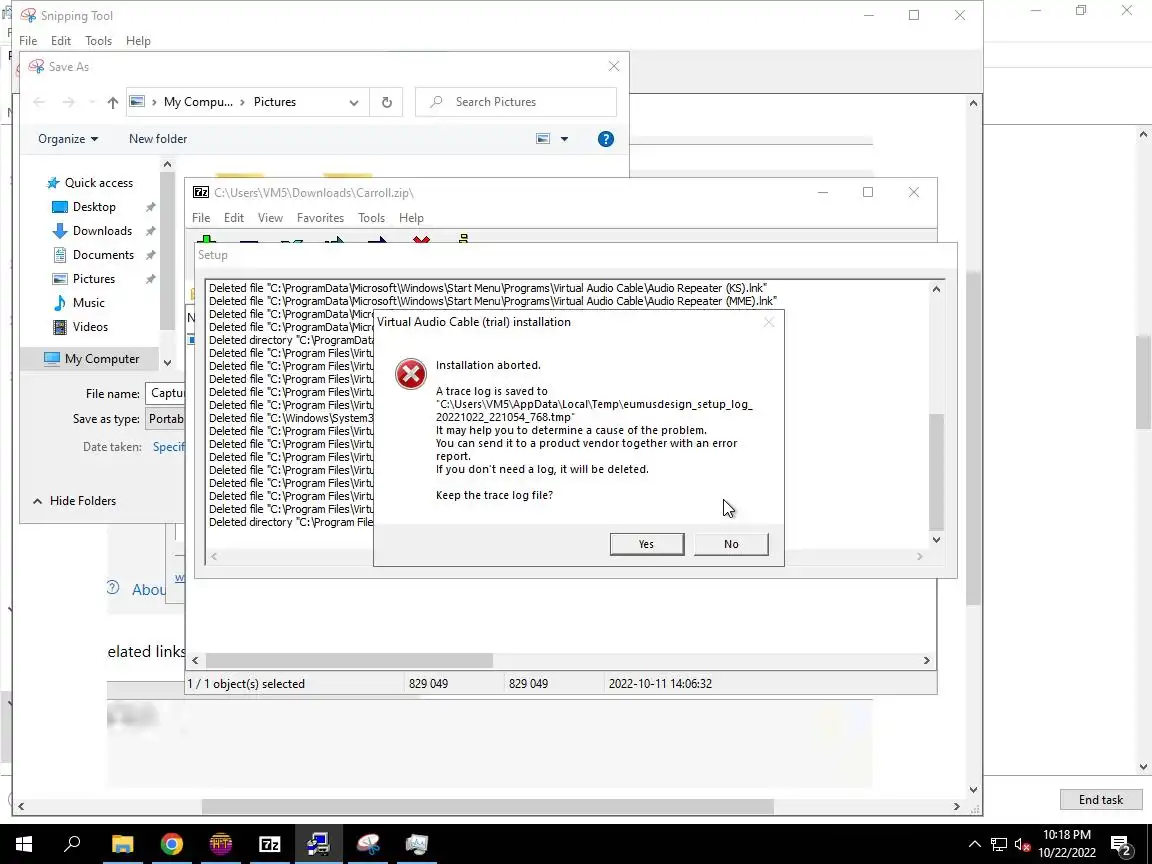1152x864 pixels.
Task: Click the muted volume tray icon
Action: coord(1022,845)
